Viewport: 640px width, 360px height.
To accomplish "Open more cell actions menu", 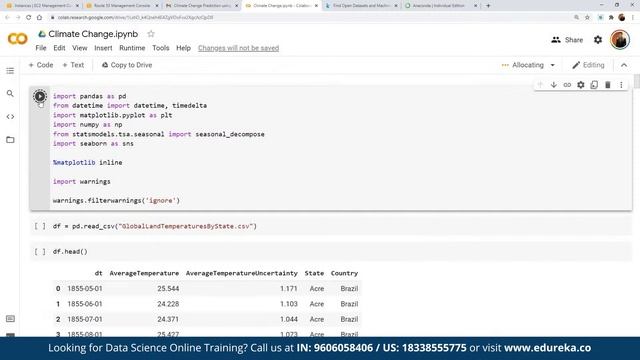I will coord(621,85).
